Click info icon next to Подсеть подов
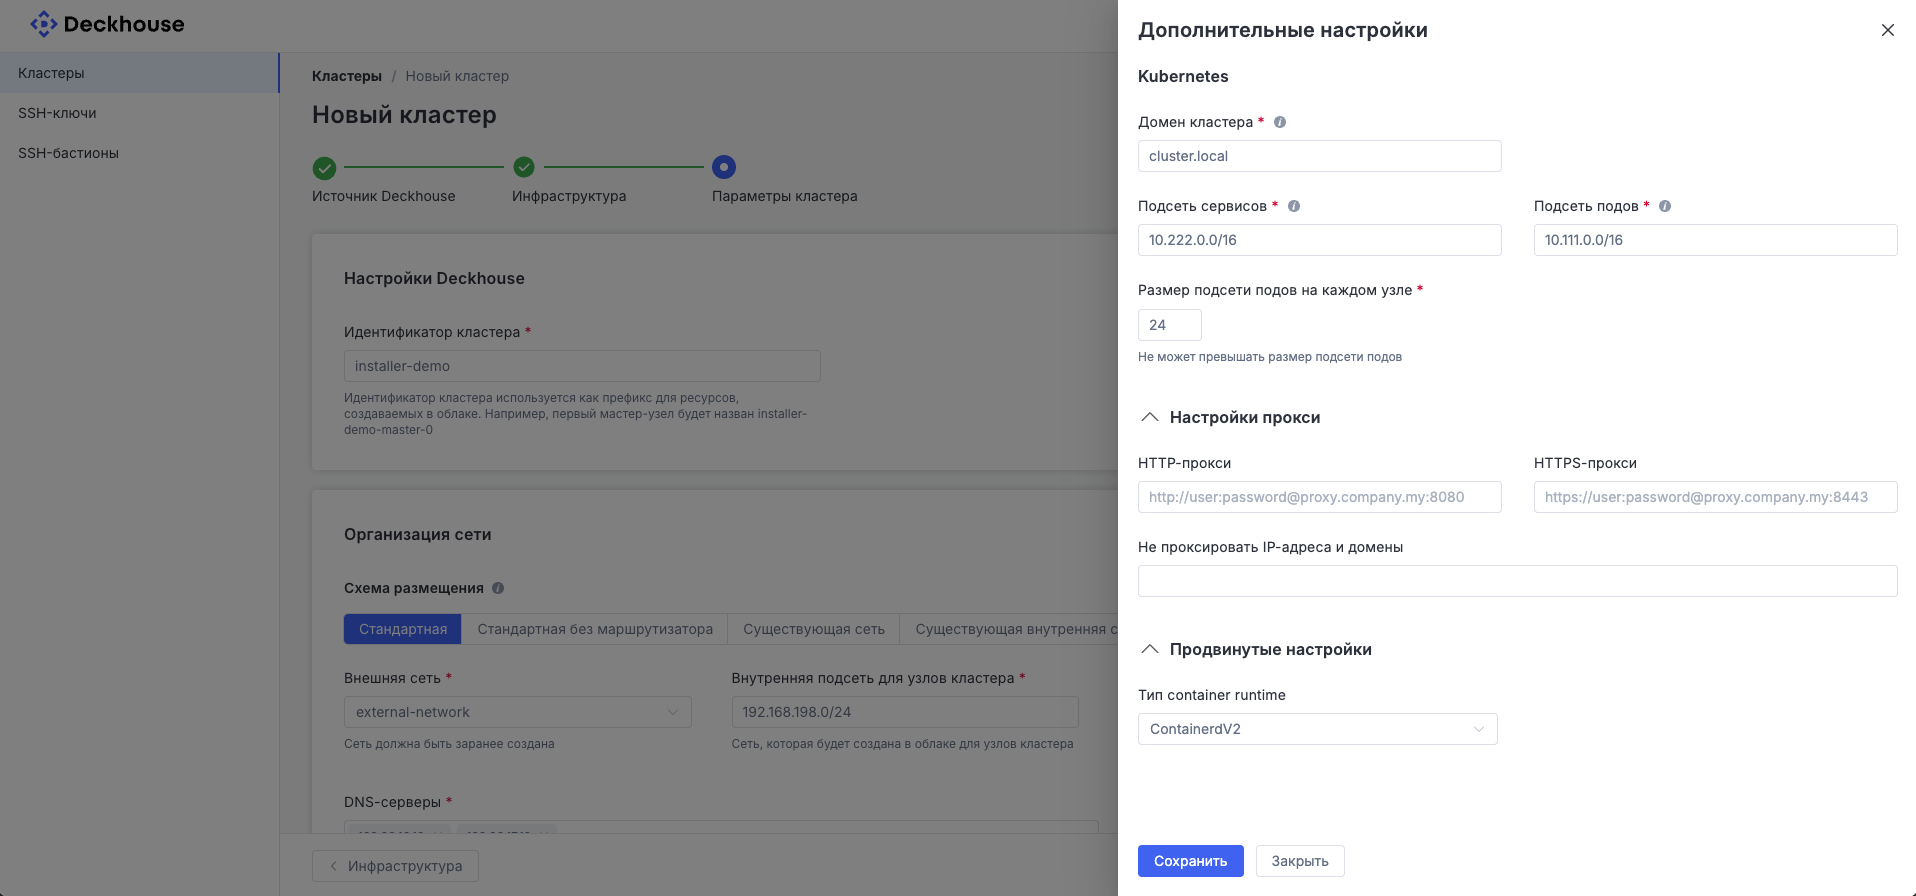Image resolution: width=1916 pixels, height=896 pixels. tap(1665, 206)
